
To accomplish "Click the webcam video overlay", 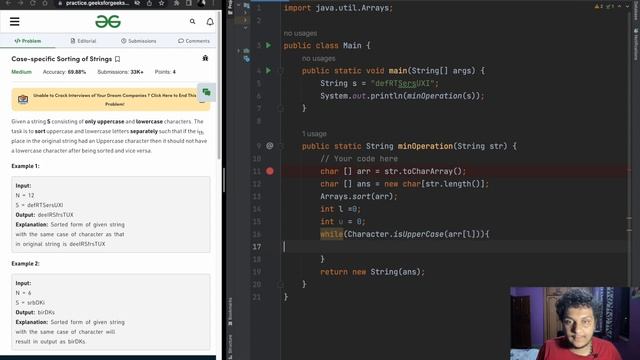I will click(575, 323).
